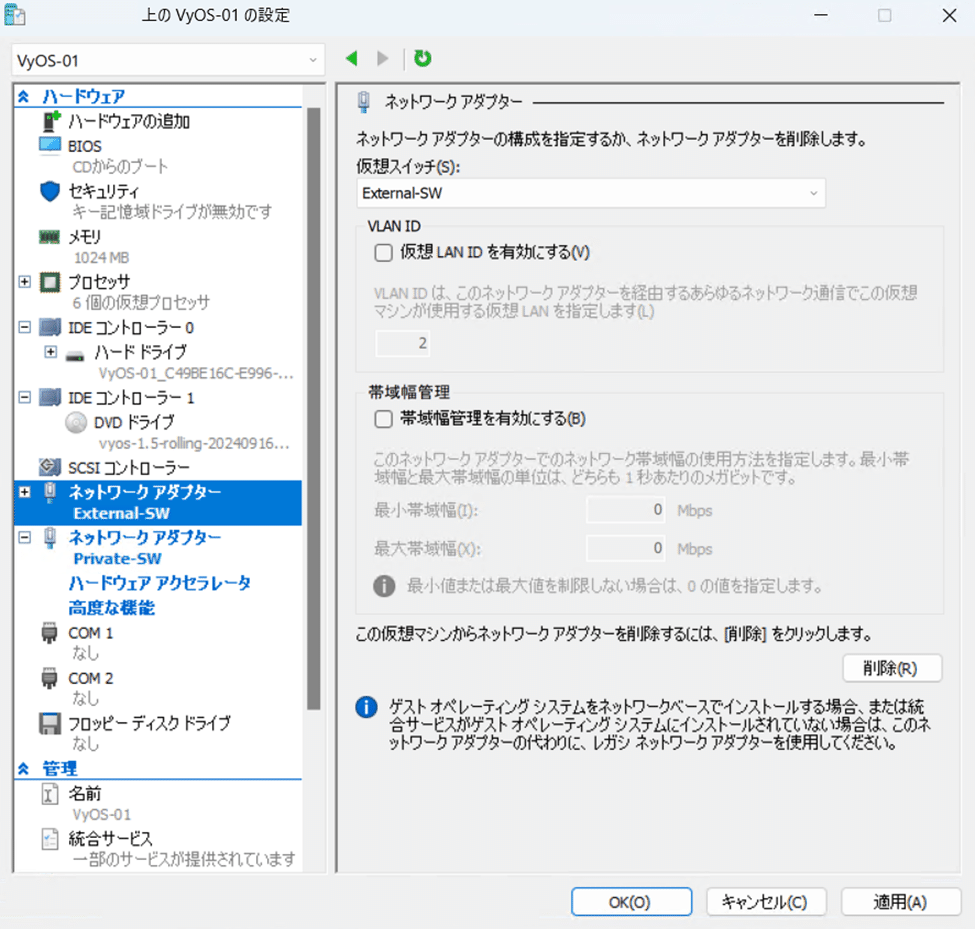
Task: Select the CDからのブート subtext
Action: (120, 166)
